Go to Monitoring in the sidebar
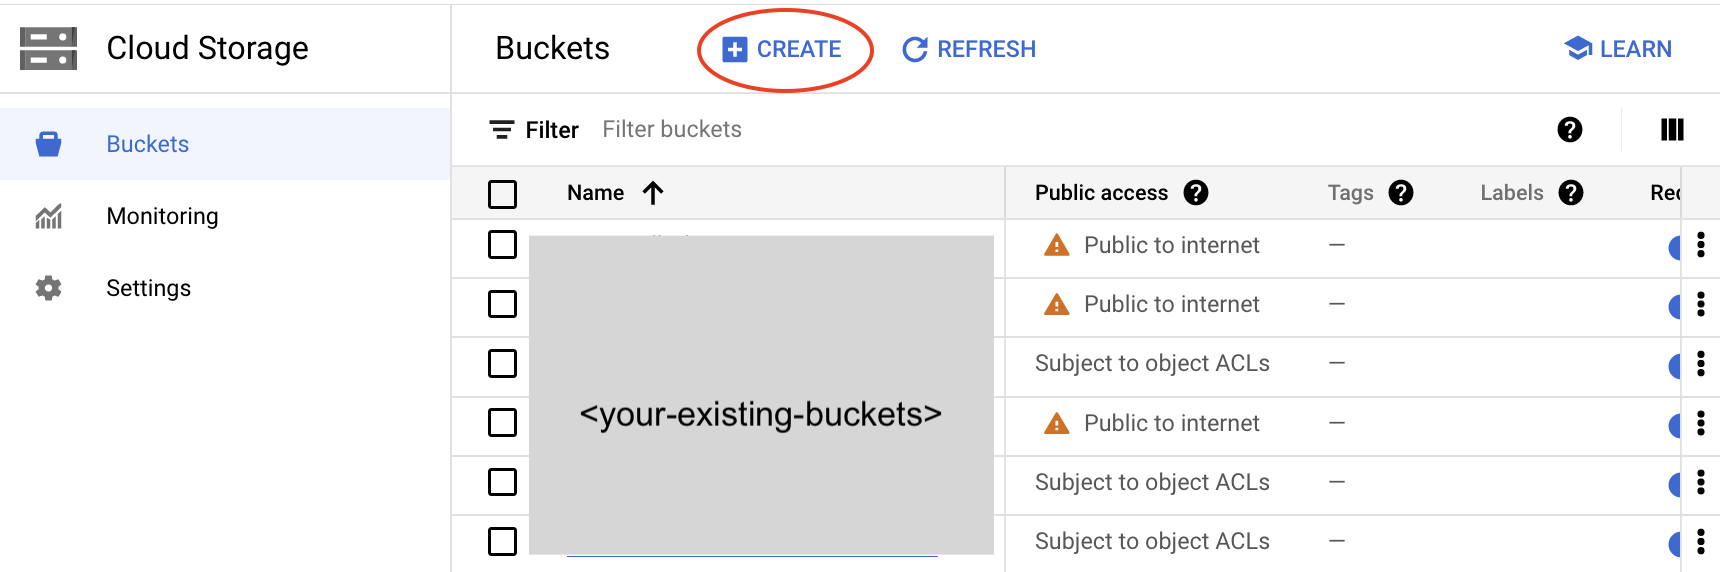Screen dimensions: 1720x572 [x=162, y=216]
